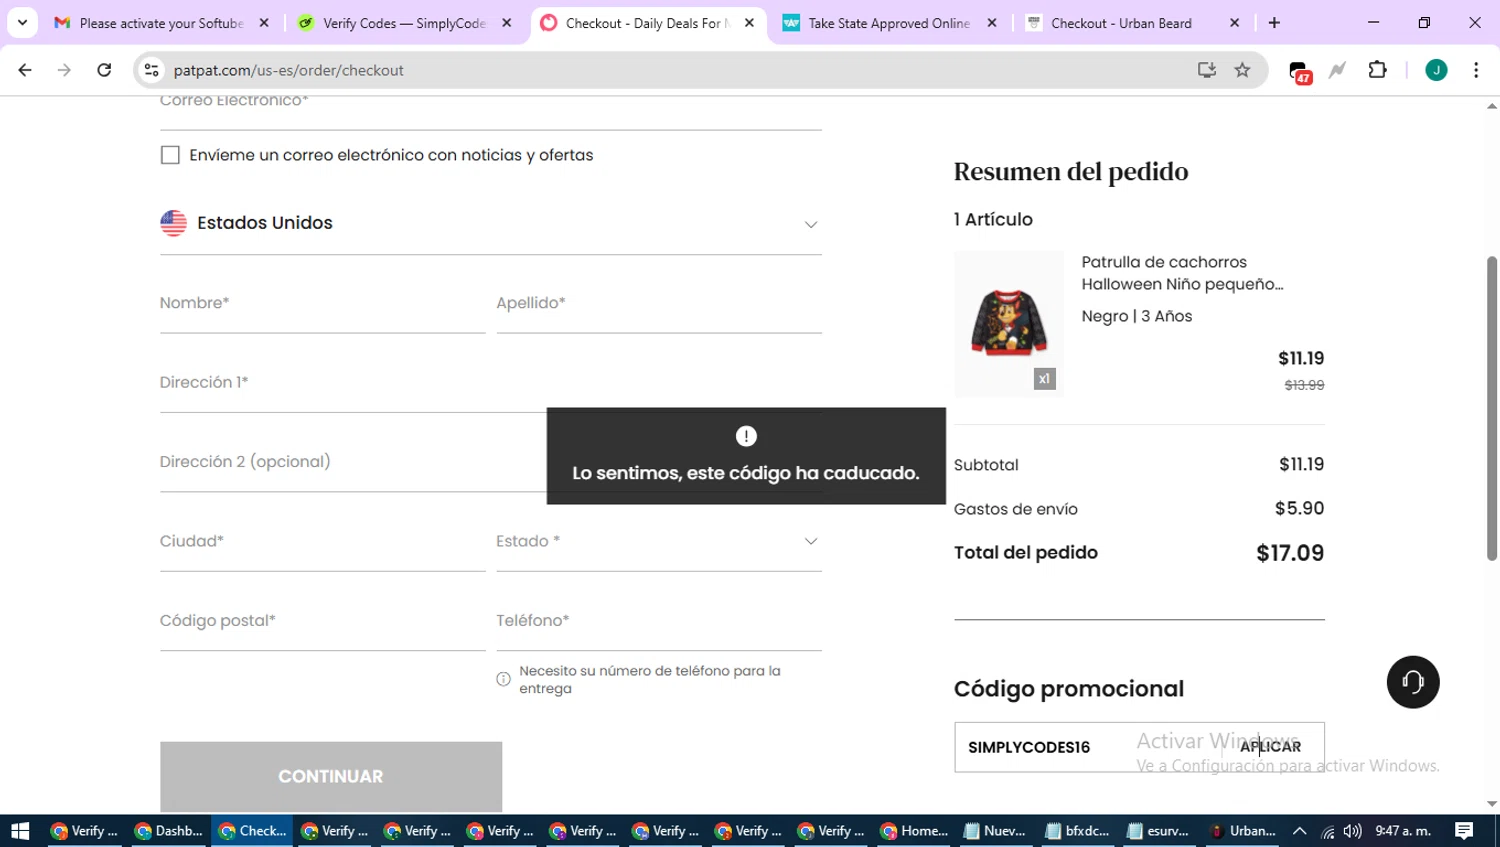Screen dimensions: 1500x847
Task: Close the Checkout - Urban Beard tab
Action: click(x=1234, y=23)
